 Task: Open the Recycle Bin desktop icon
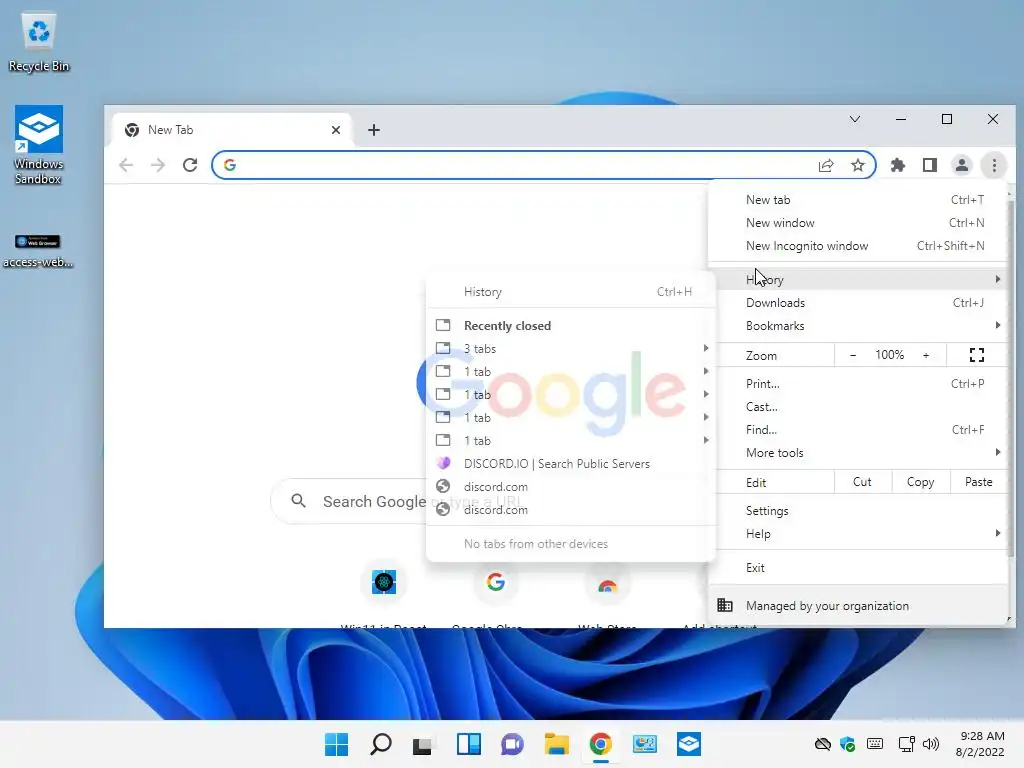39,43
